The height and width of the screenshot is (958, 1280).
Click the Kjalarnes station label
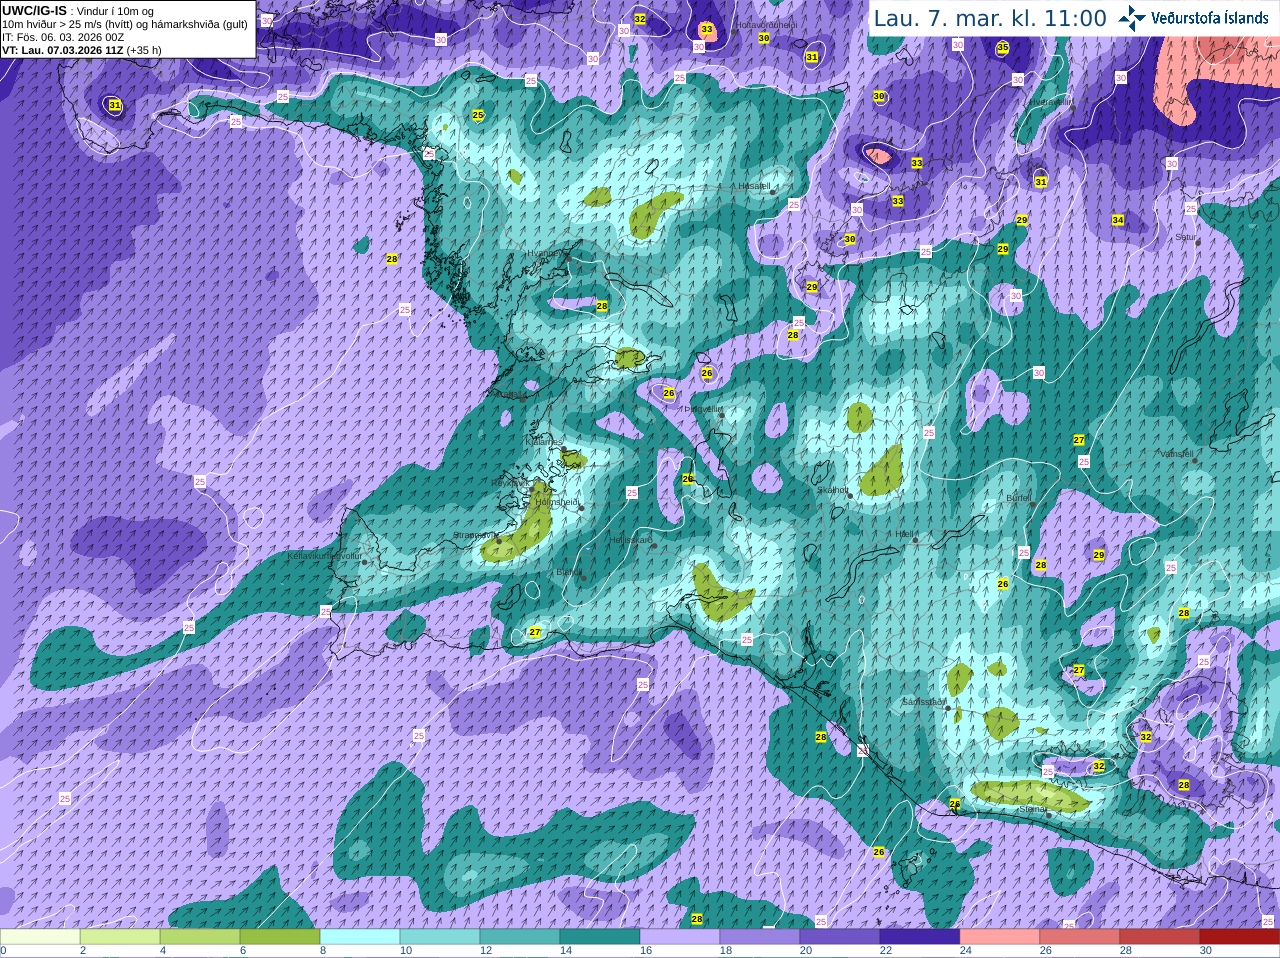coord(545,441)
